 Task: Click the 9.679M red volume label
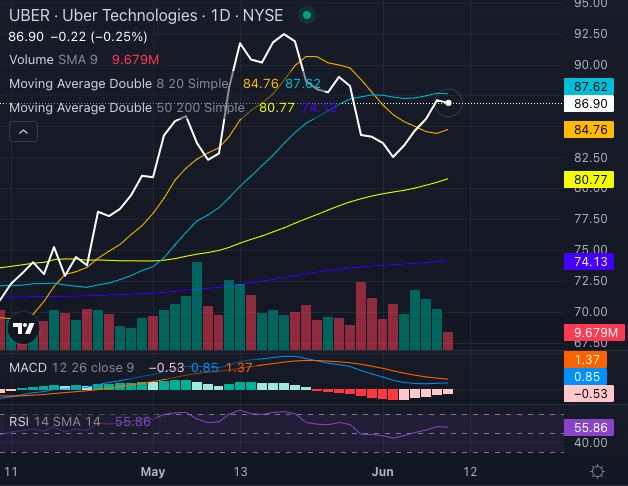(594, 333)
